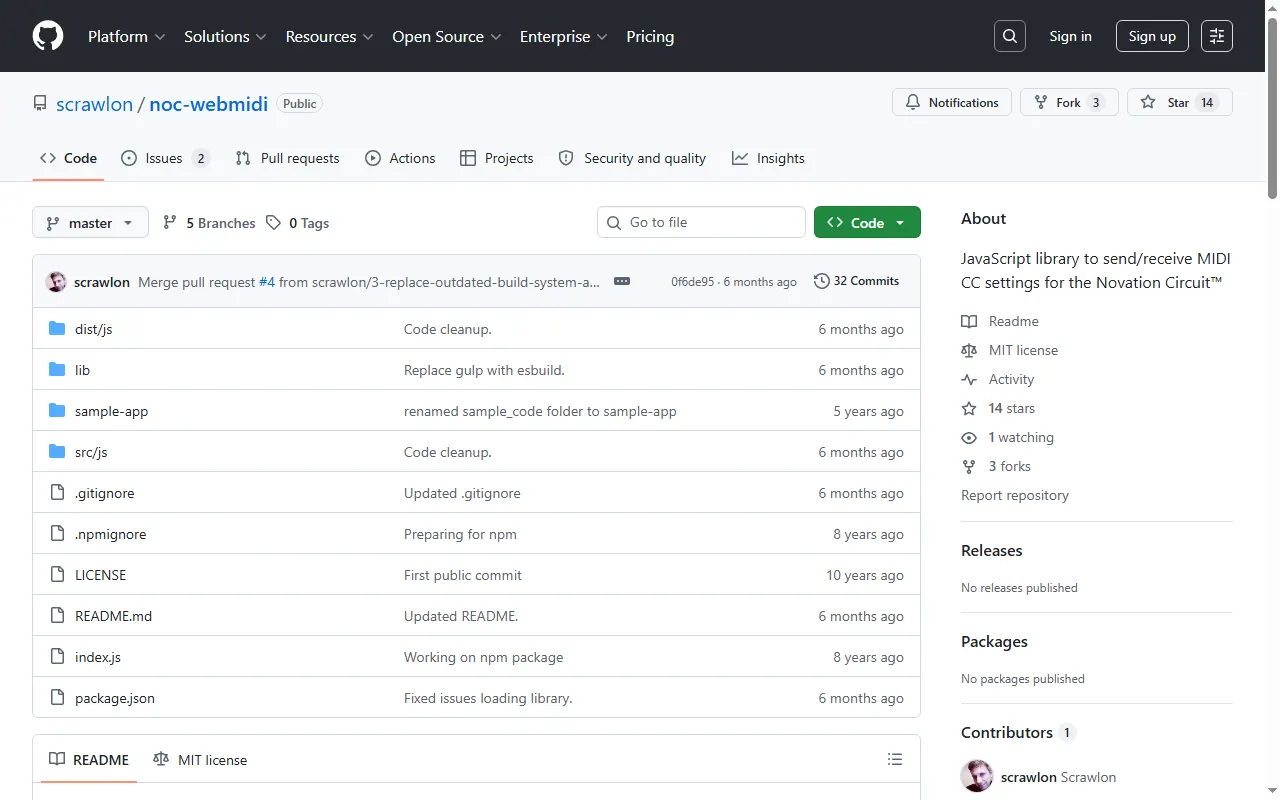This screenshot has width=1280, height=800.
Task: Star the repository with the Star button
Action: (1180, 102)
